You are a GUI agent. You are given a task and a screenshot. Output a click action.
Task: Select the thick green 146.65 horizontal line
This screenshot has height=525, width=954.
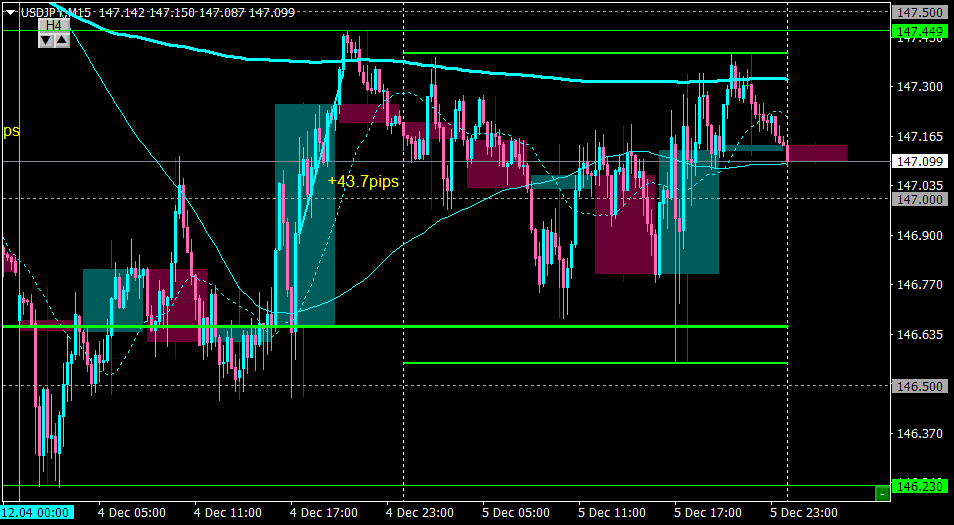point(395,327)
